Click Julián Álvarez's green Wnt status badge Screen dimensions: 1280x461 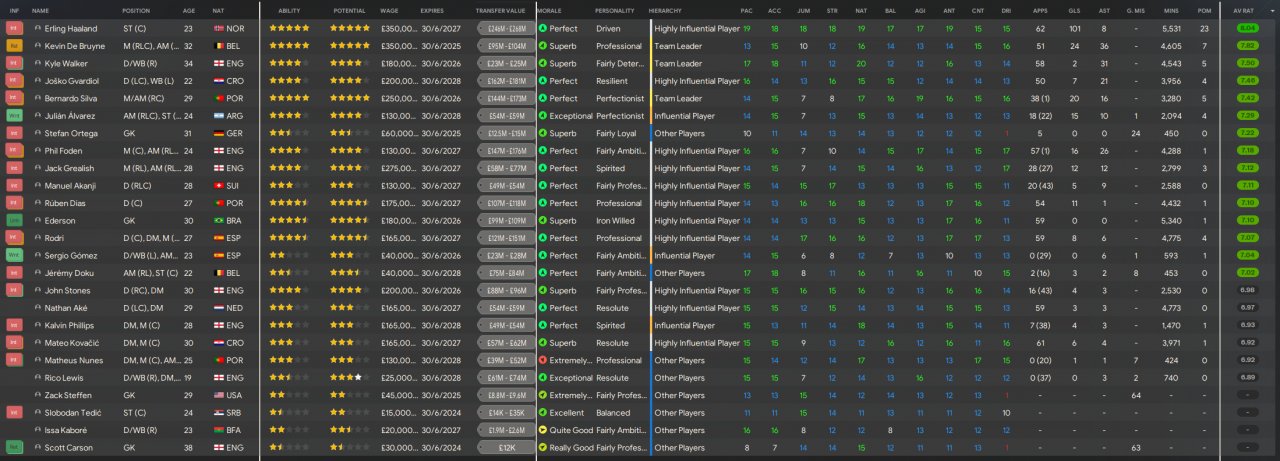15,116
